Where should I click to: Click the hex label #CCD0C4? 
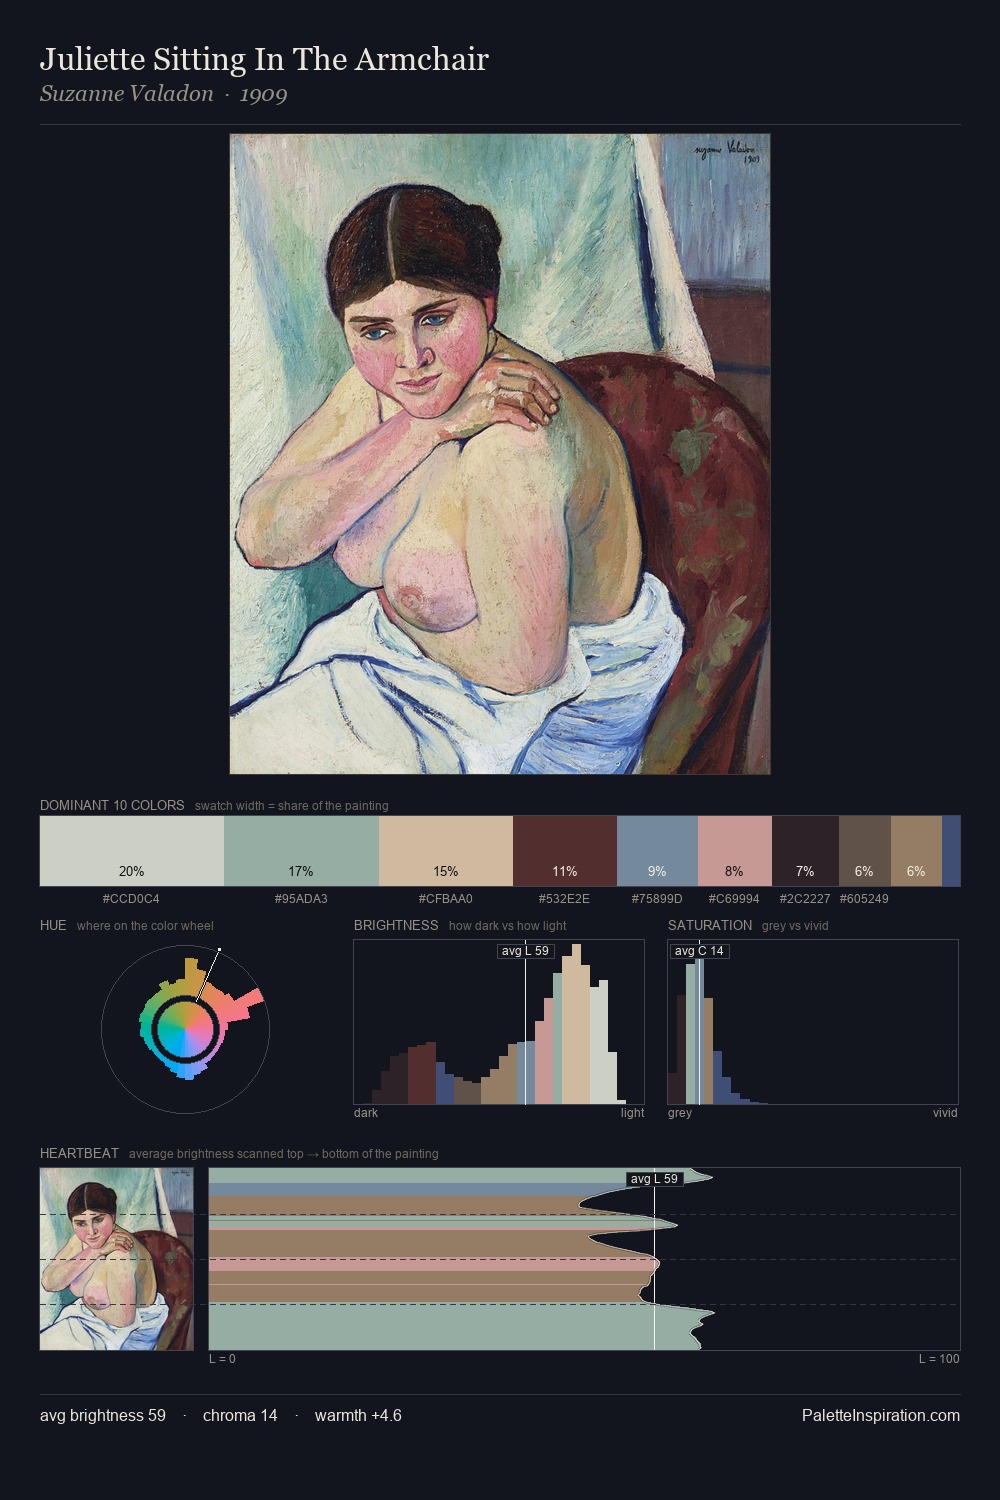pyautogui.click(x=131, y=899)
